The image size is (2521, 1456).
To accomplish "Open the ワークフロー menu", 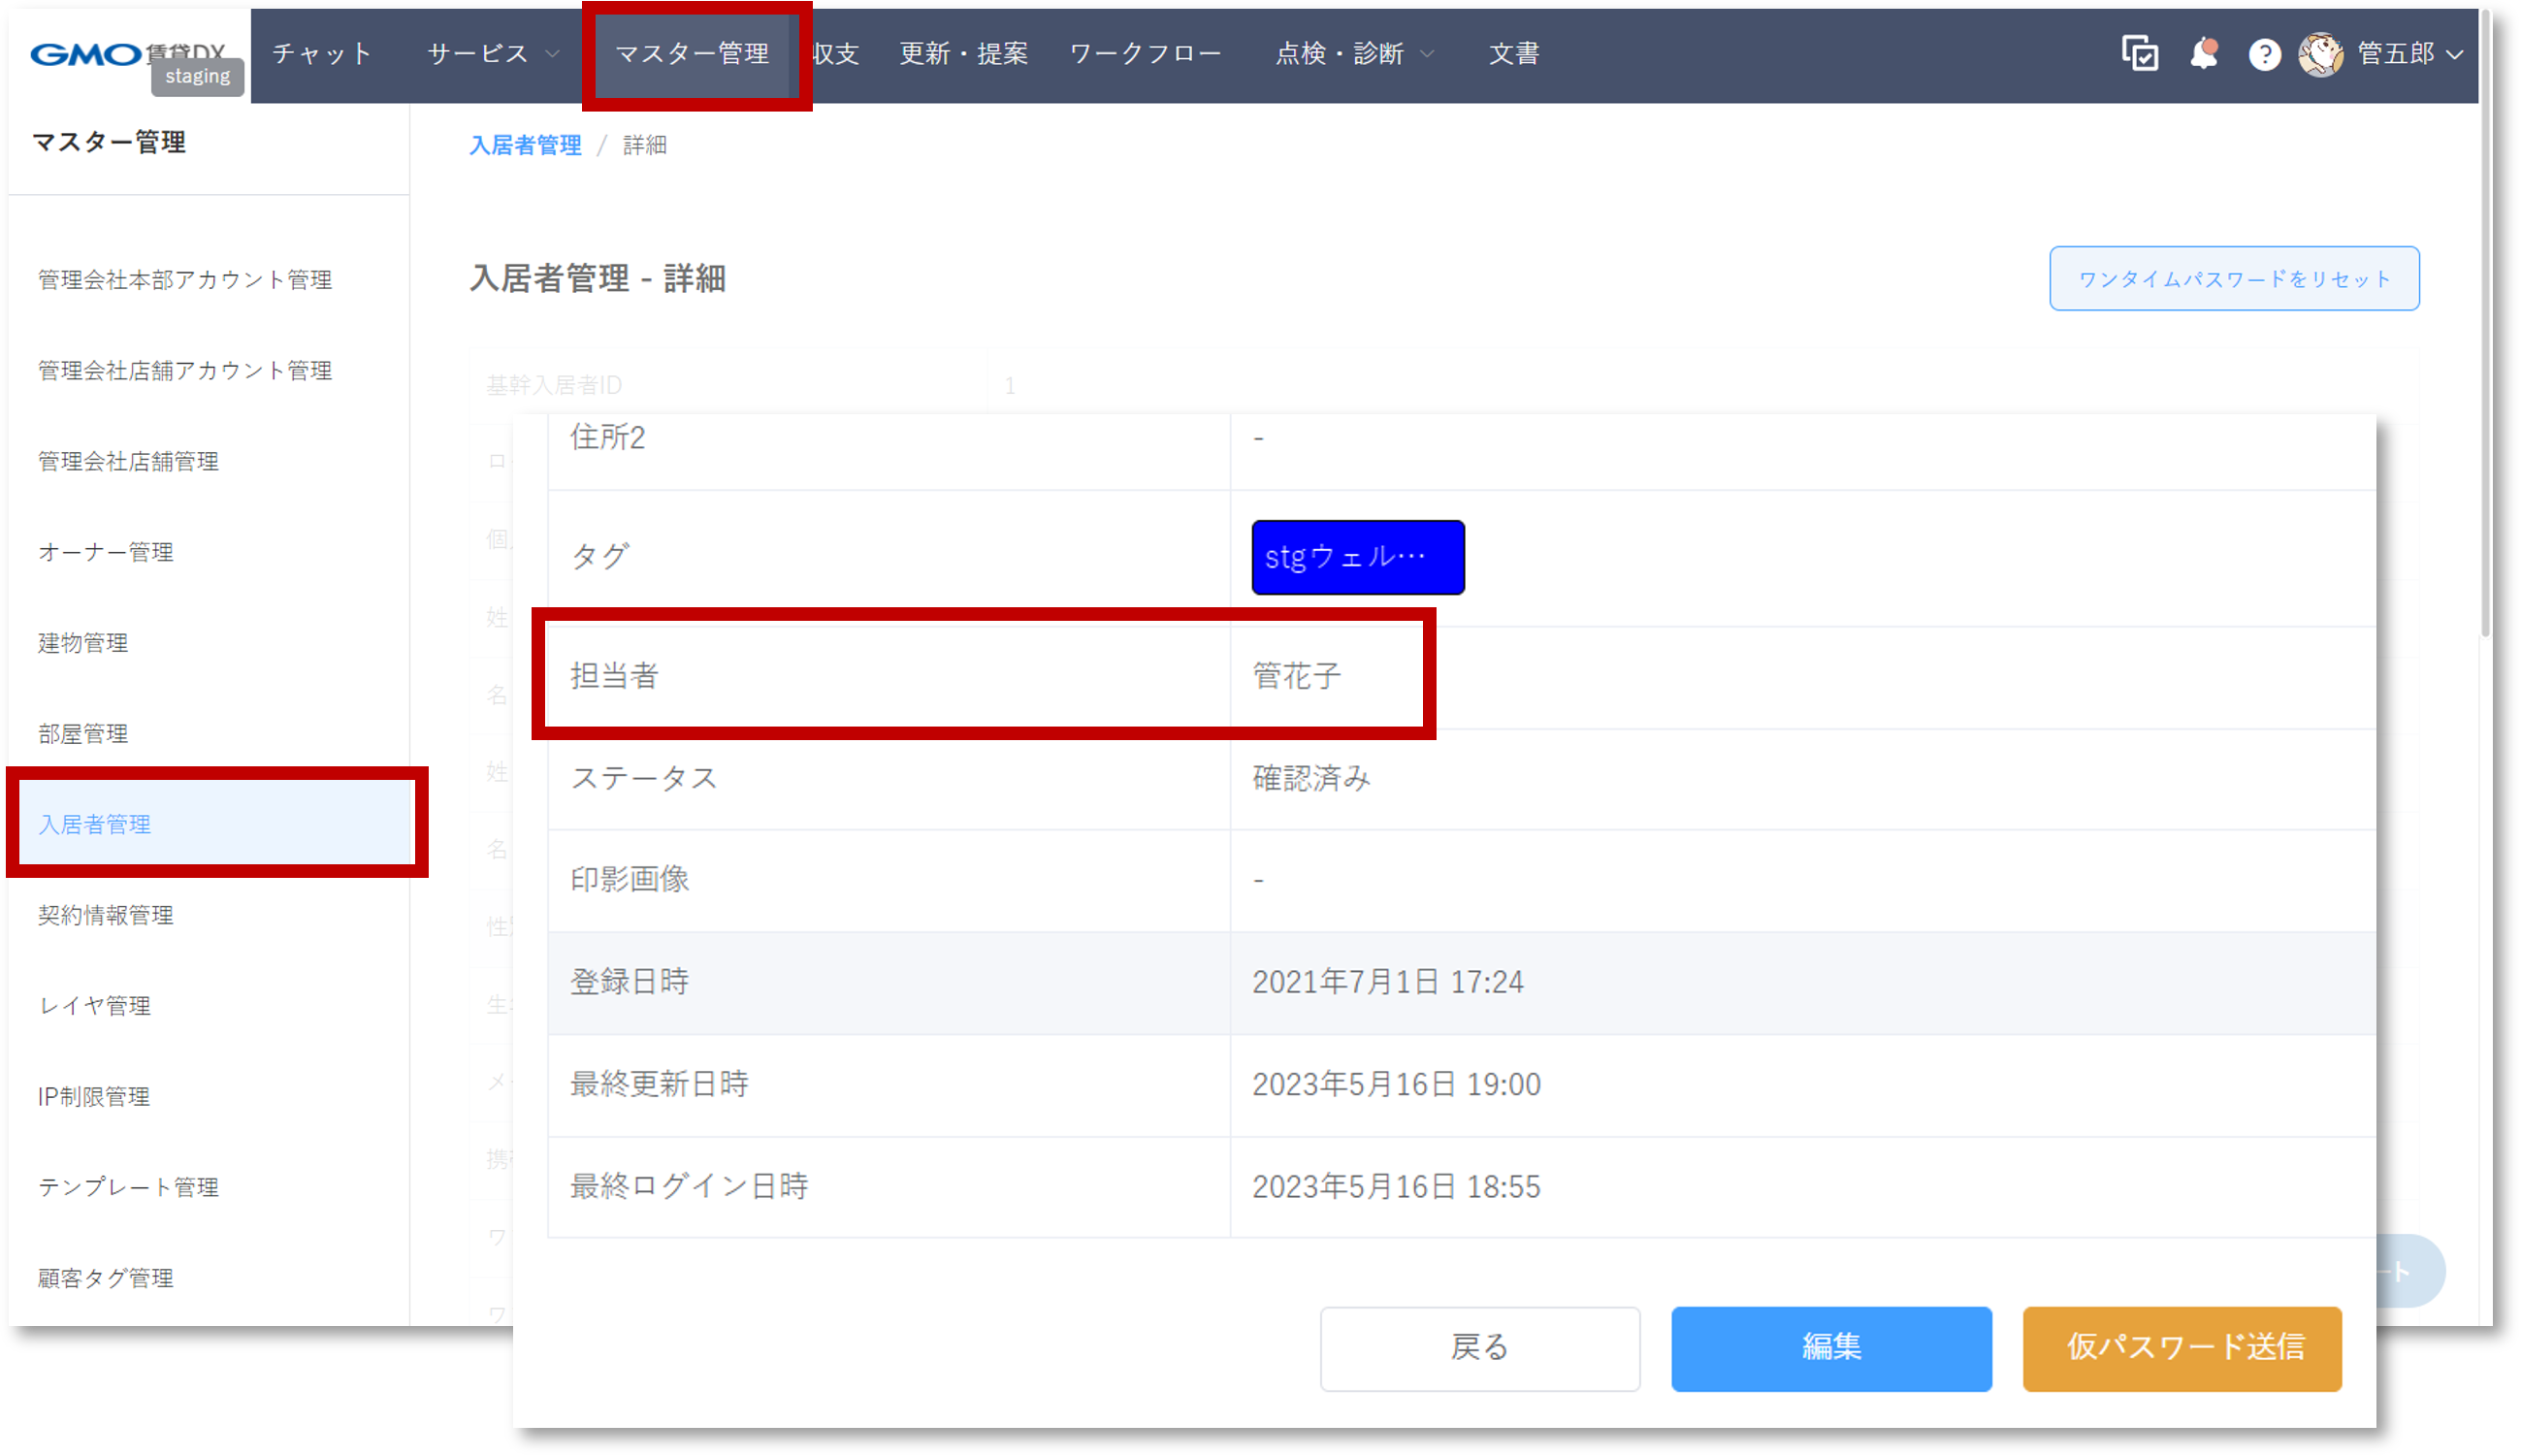I will tap(1146, 54).
